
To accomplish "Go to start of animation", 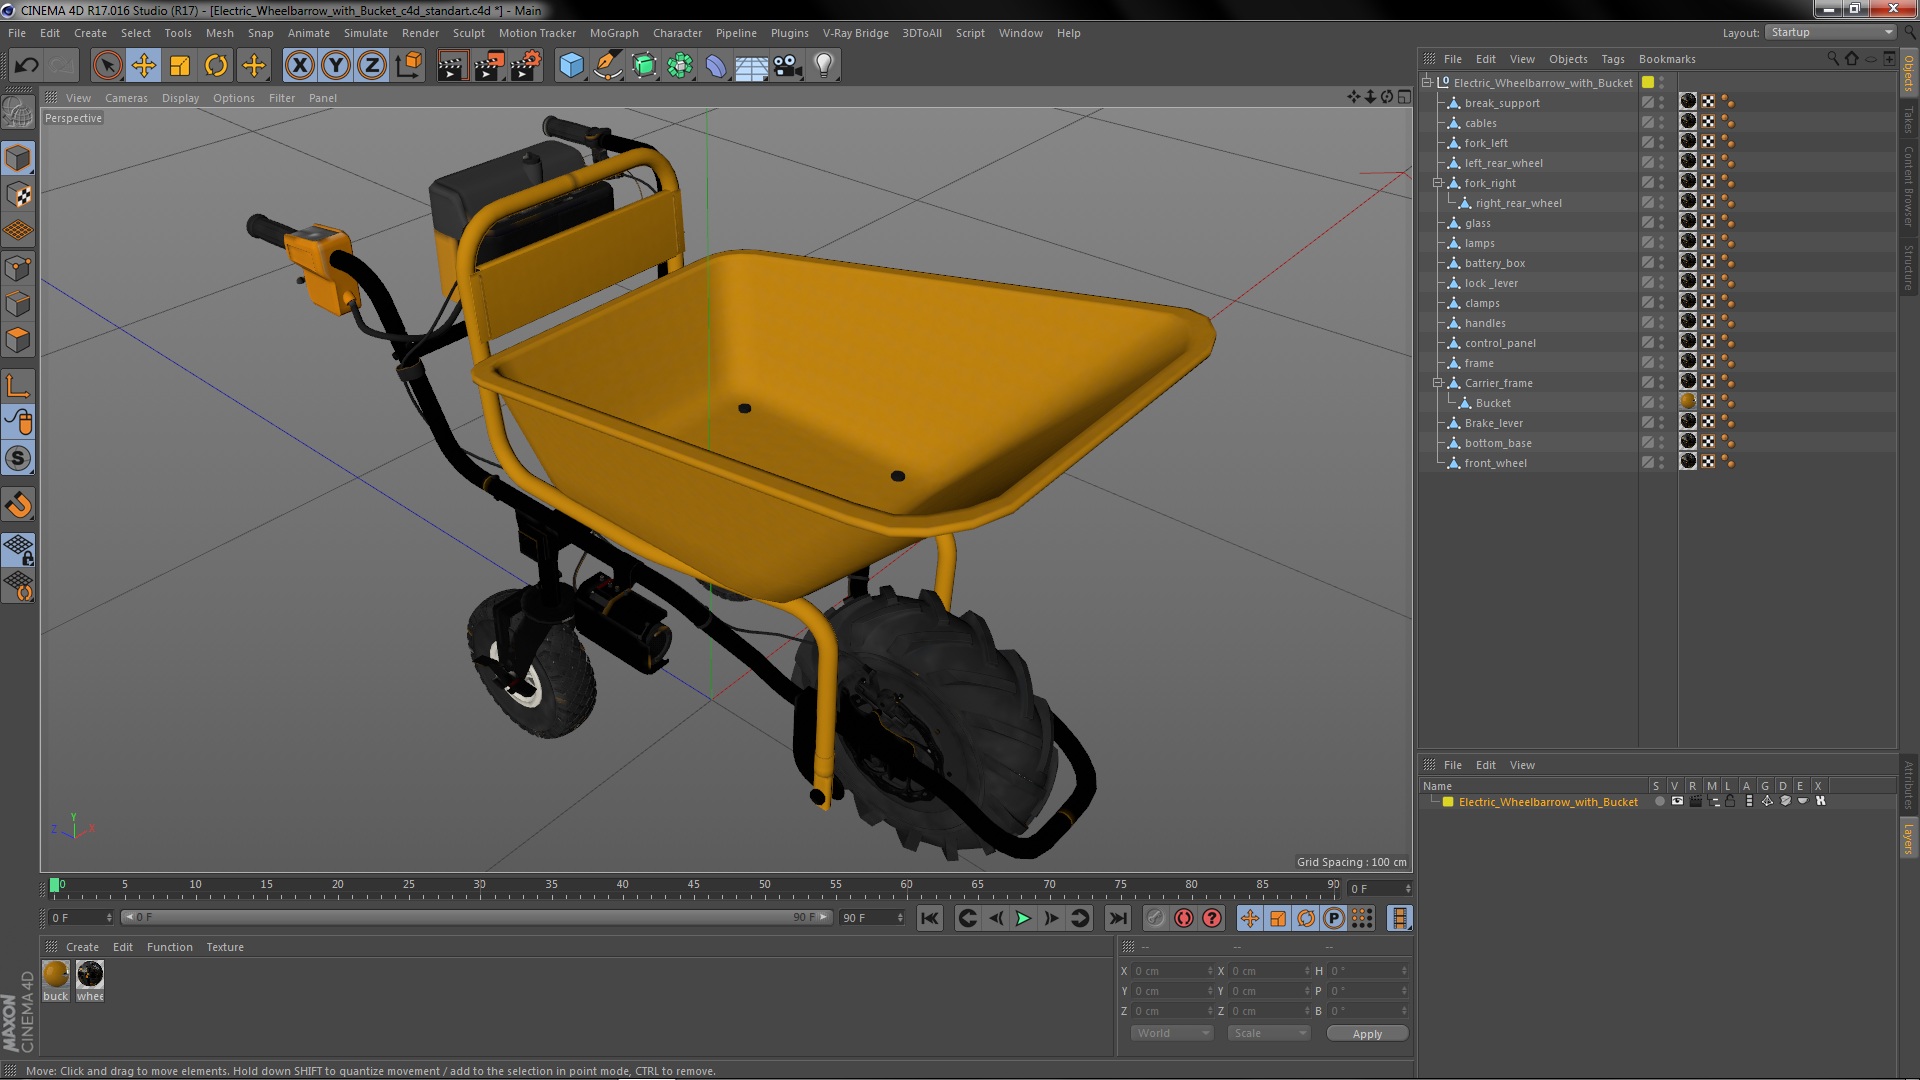I will click(x=930, y=918).
